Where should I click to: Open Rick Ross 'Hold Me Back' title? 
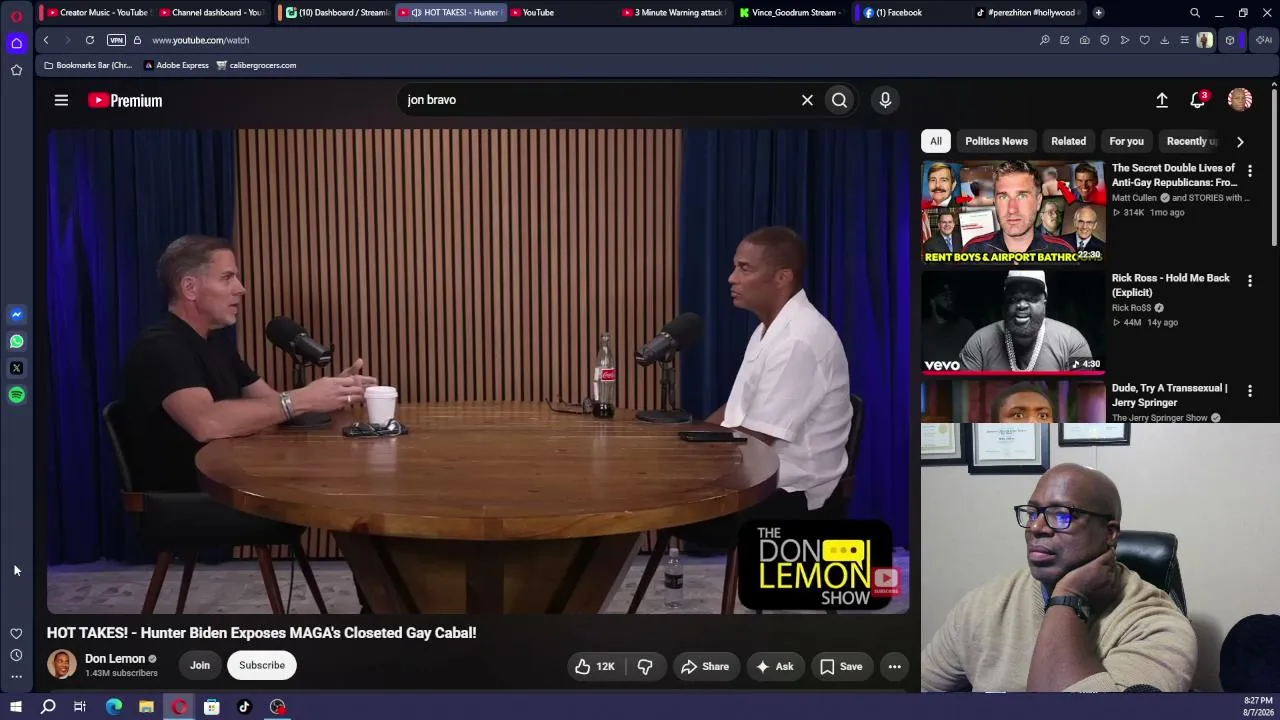pyautogui.click(x=1170, y=285)
